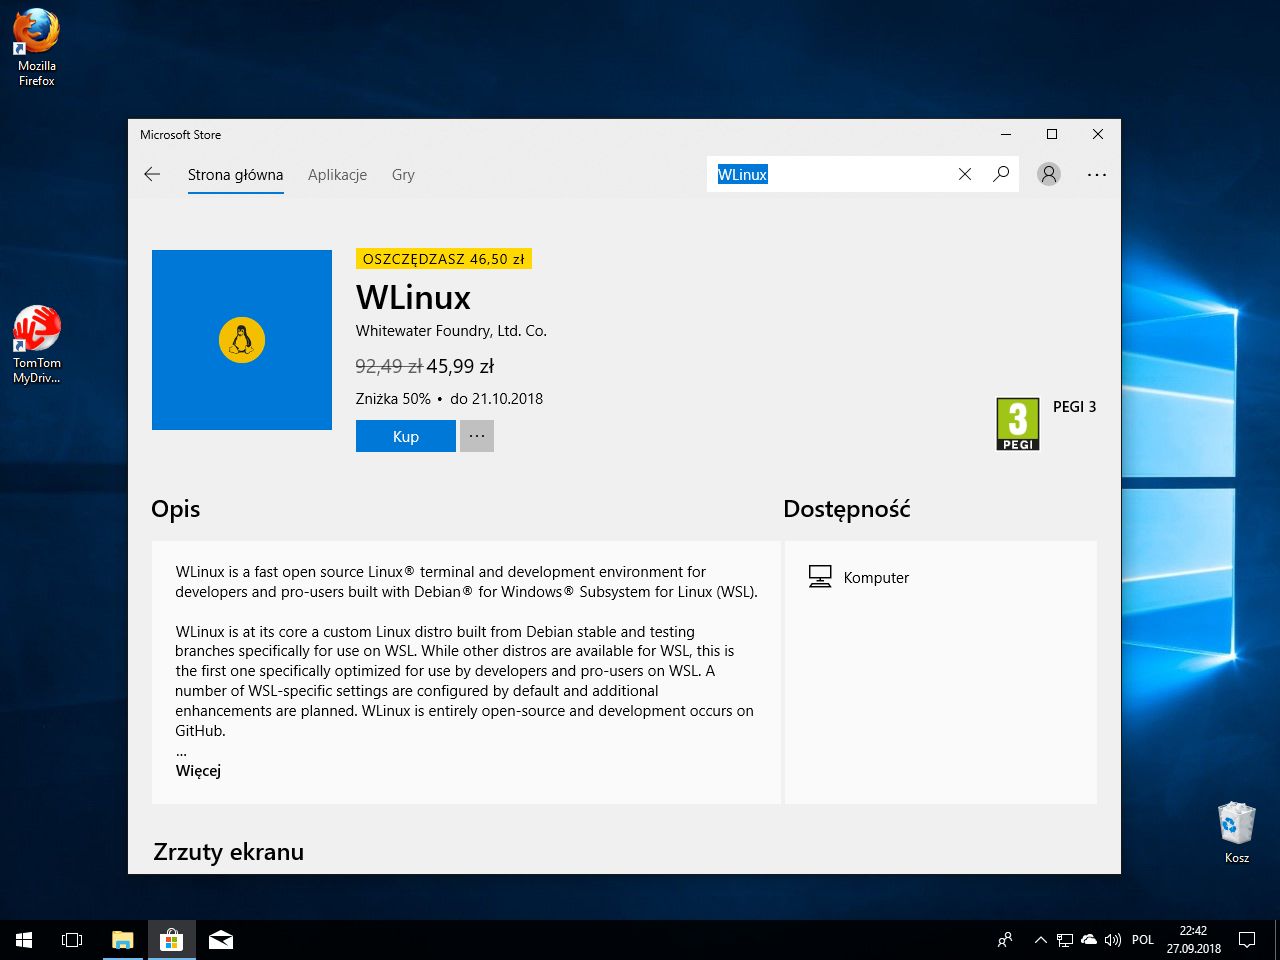Click the PEGI 3 rating badge
1280x960 pixels.
point(1018,424)
